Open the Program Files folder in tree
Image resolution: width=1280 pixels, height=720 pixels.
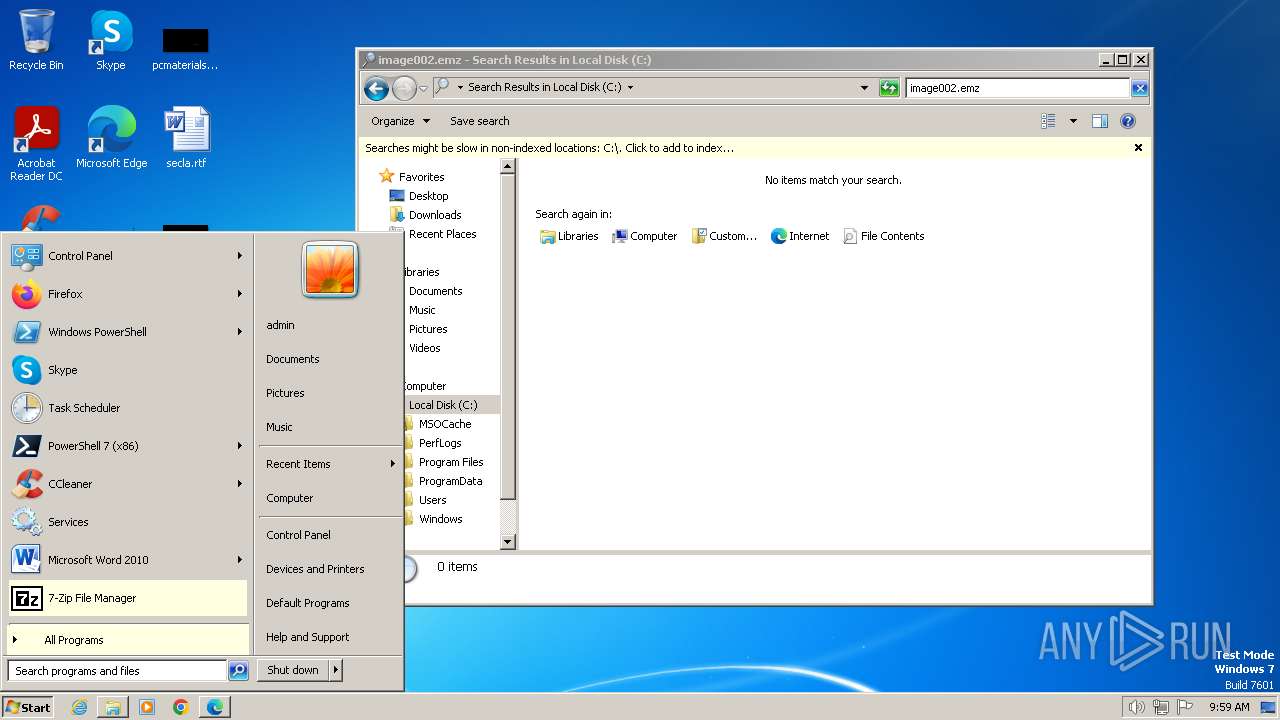(451, 462)
